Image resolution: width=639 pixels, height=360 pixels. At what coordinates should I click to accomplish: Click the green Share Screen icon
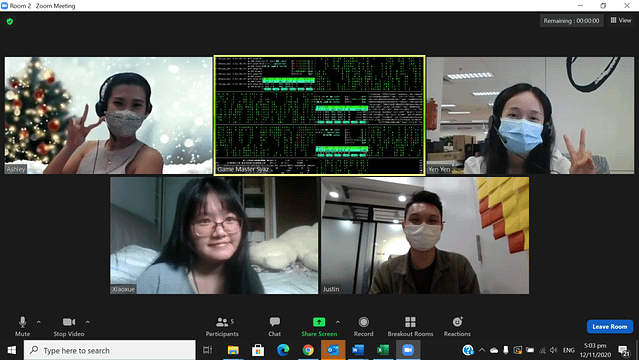pos(319,322)
